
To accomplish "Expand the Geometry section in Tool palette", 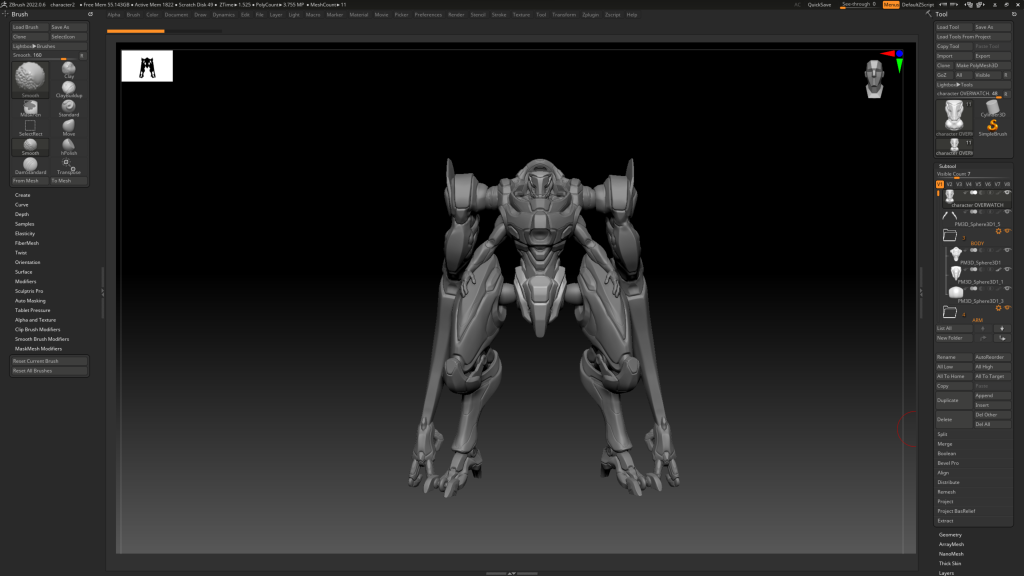I will click(x=950, y=535).
